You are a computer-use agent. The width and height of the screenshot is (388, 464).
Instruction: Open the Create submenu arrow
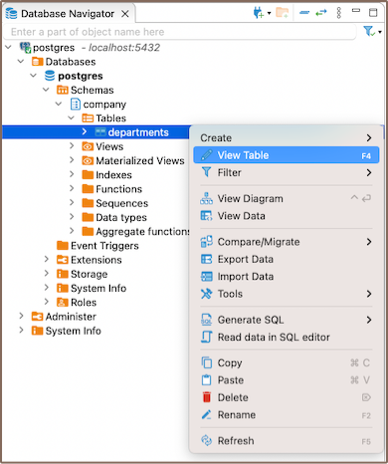(x=369, y=138)
